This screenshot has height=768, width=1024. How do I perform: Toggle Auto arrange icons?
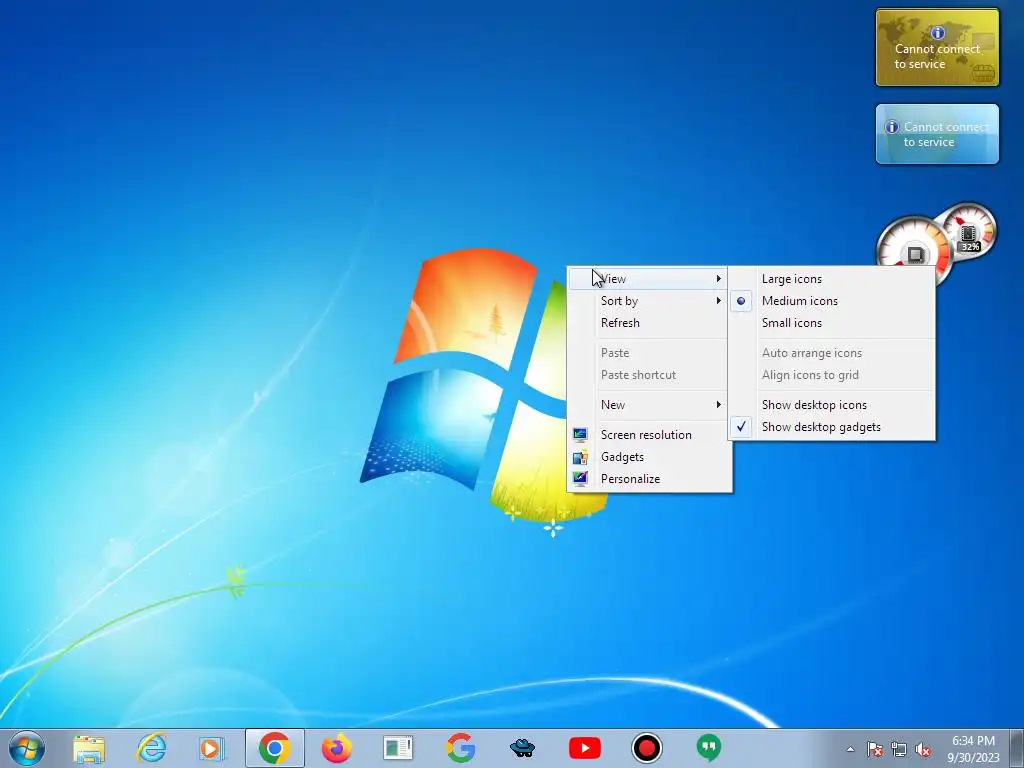(x=832, y=353)
